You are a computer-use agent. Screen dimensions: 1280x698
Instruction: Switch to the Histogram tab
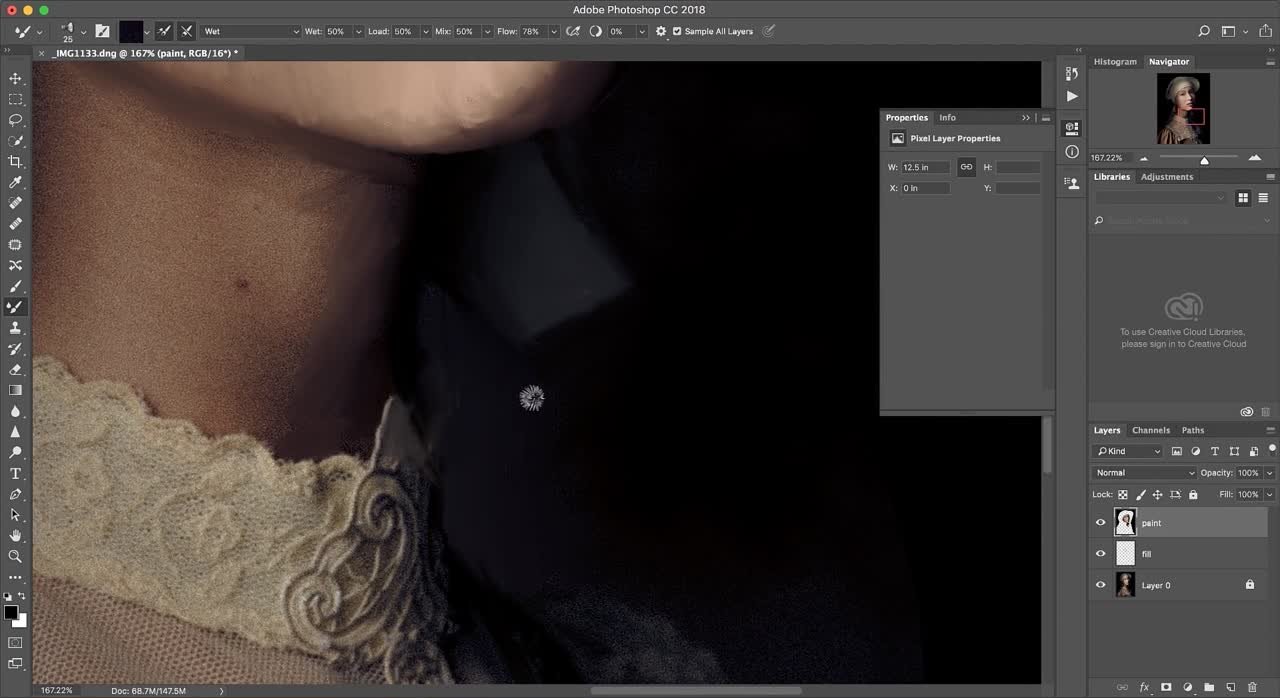click(1115, 61)
